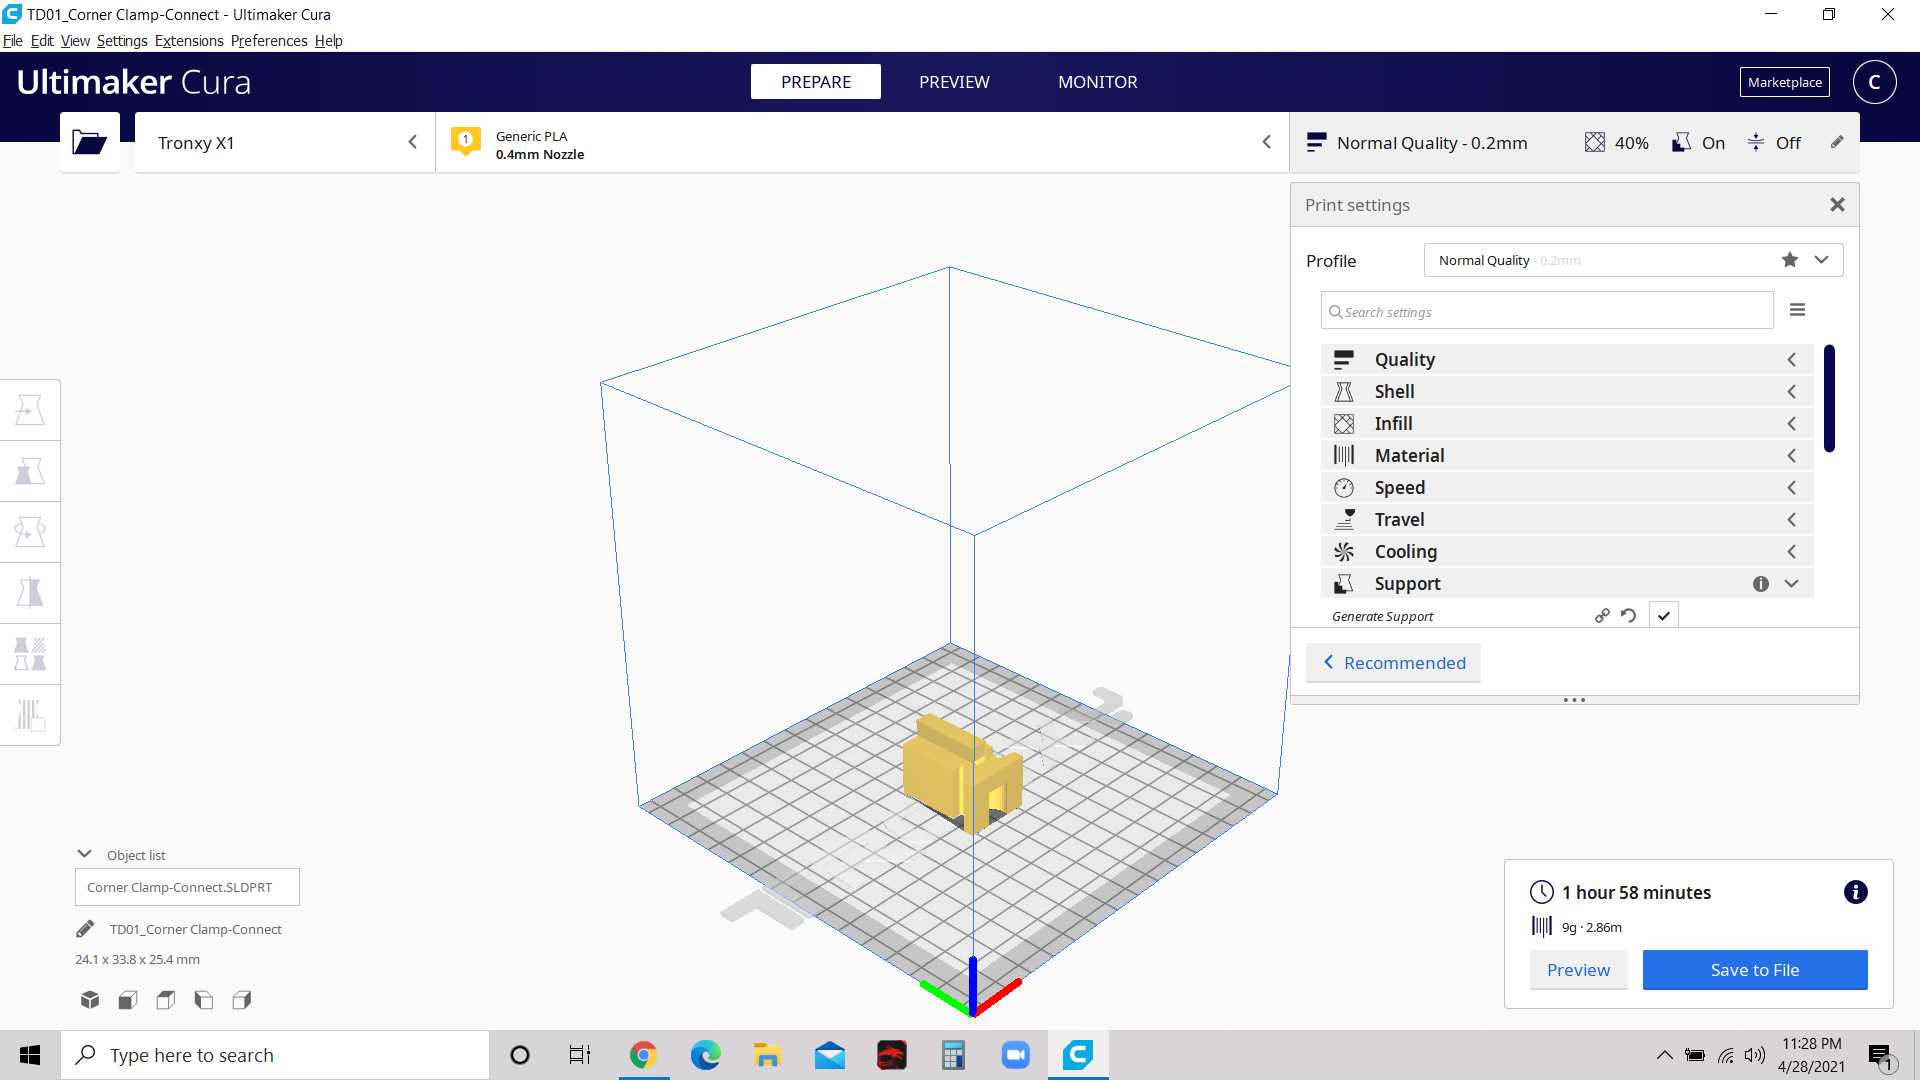The width and height of the screenshot is (1920, 1080).
Task: Switch to the Preview tab
Action: 953,82
